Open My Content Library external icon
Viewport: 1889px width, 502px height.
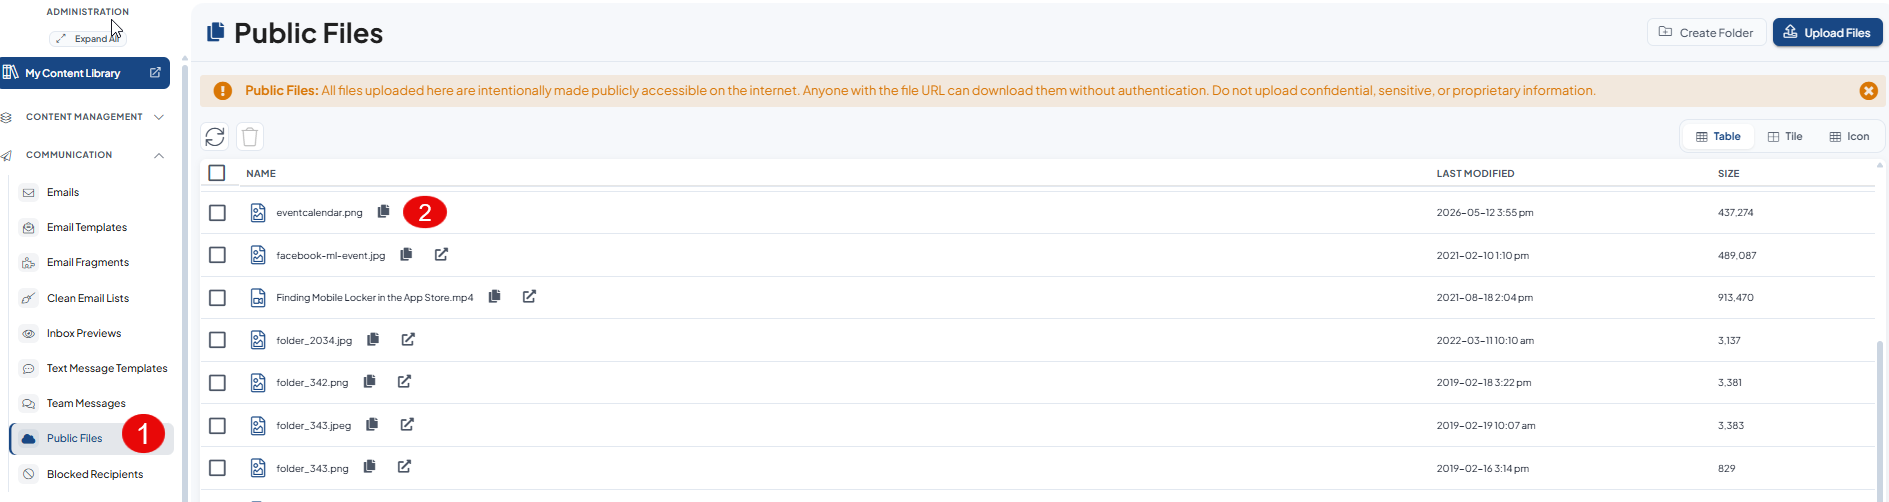tap(155, 73)
